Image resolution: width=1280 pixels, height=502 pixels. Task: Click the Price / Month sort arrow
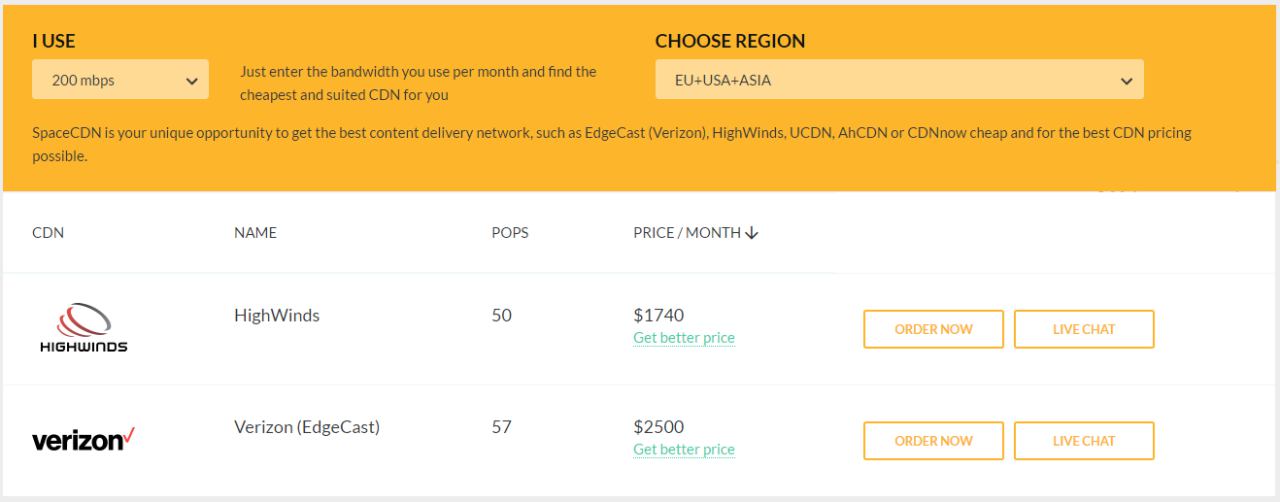pos(752,233)
